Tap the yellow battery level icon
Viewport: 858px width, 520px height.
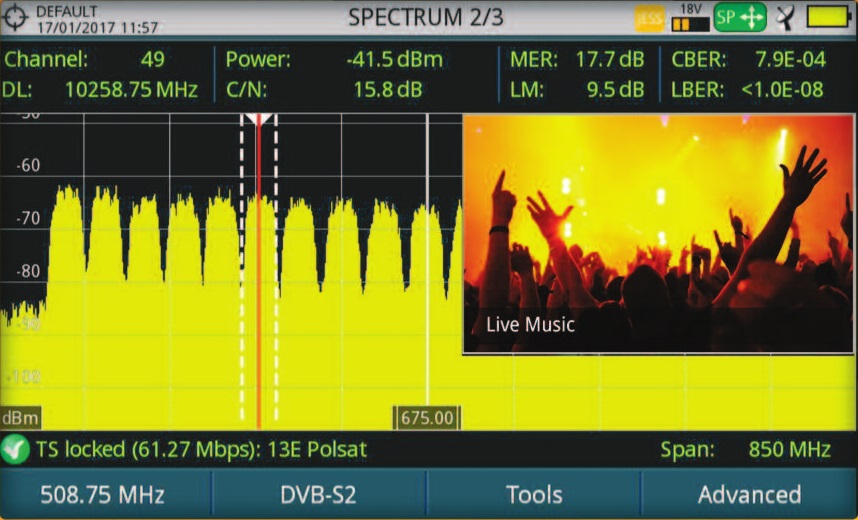[830, 16]
